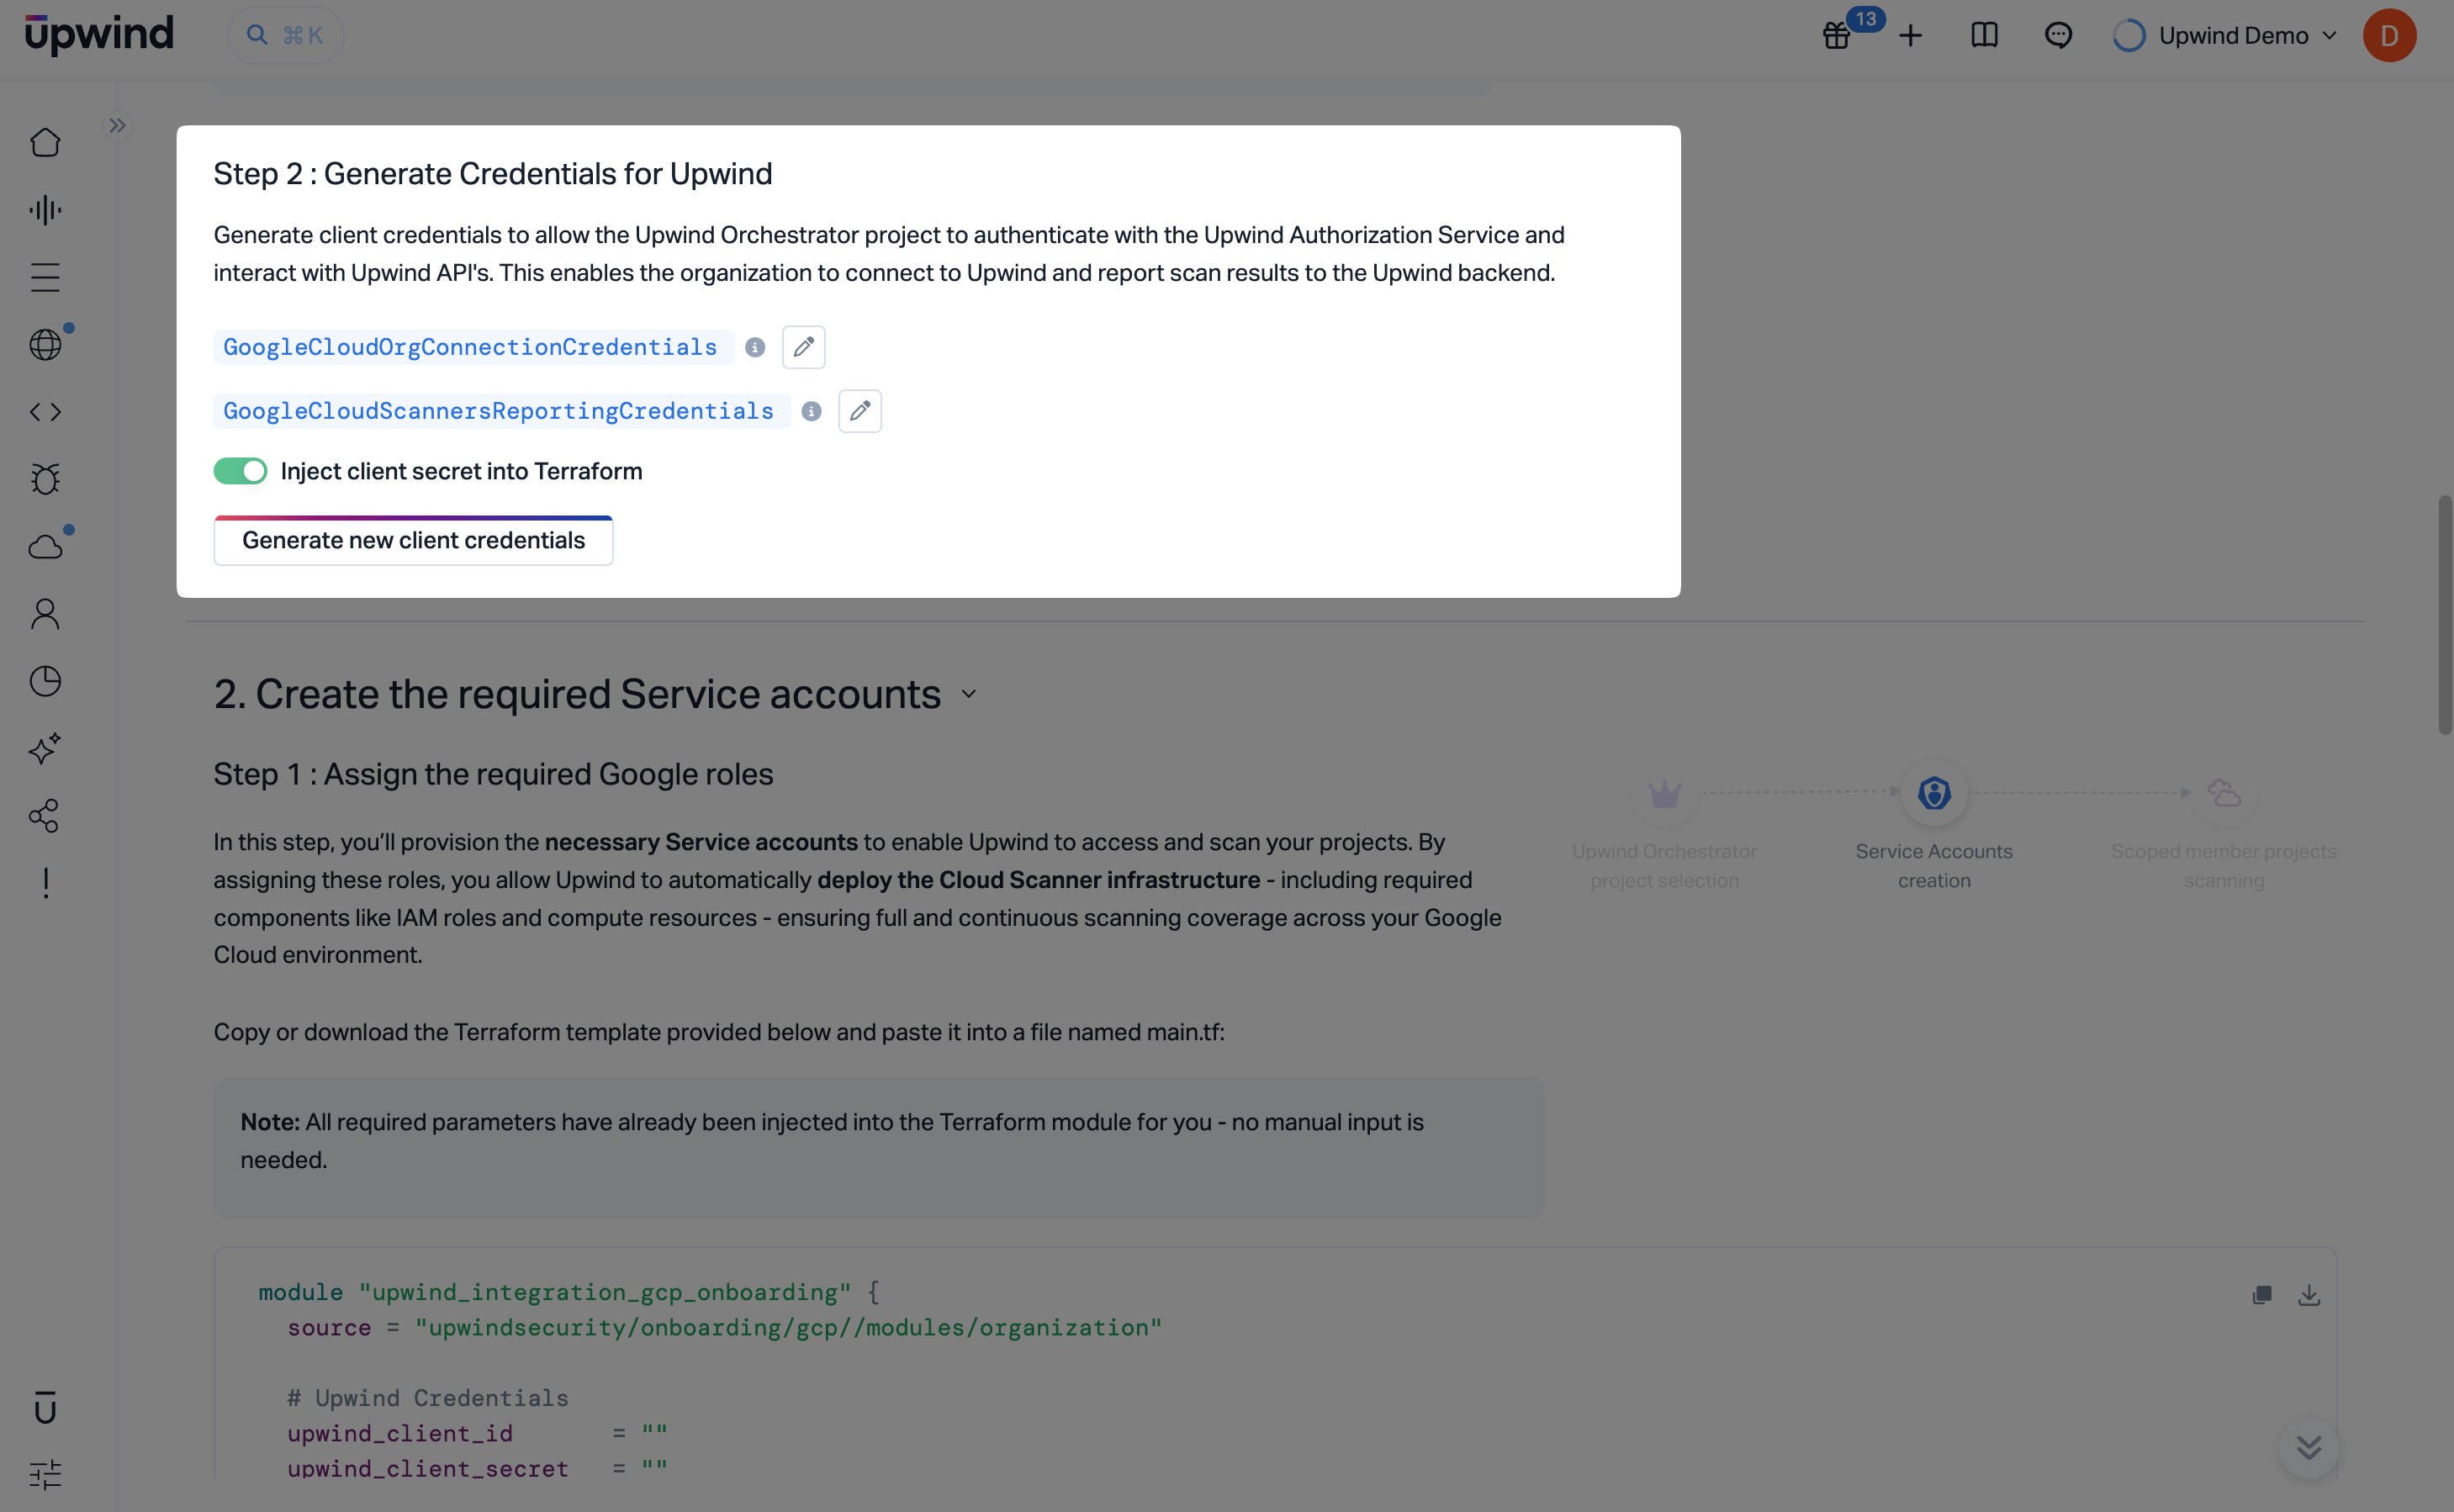Click the scroll-to-bottom double chevron button

click(2308, 1447)
